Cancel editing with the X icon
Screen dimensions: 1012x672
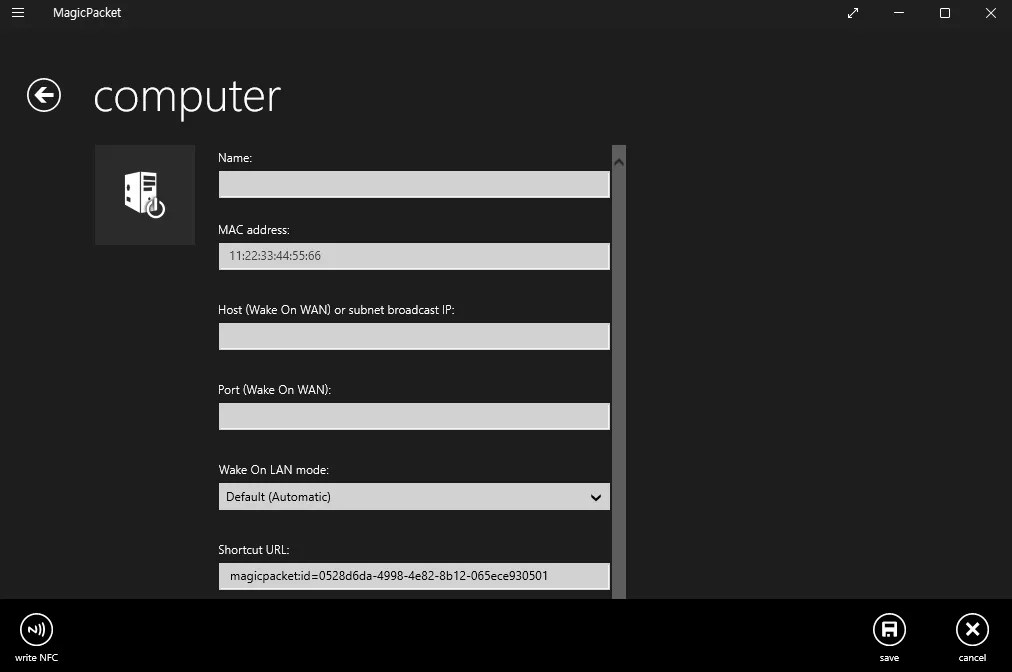(972, 630)
